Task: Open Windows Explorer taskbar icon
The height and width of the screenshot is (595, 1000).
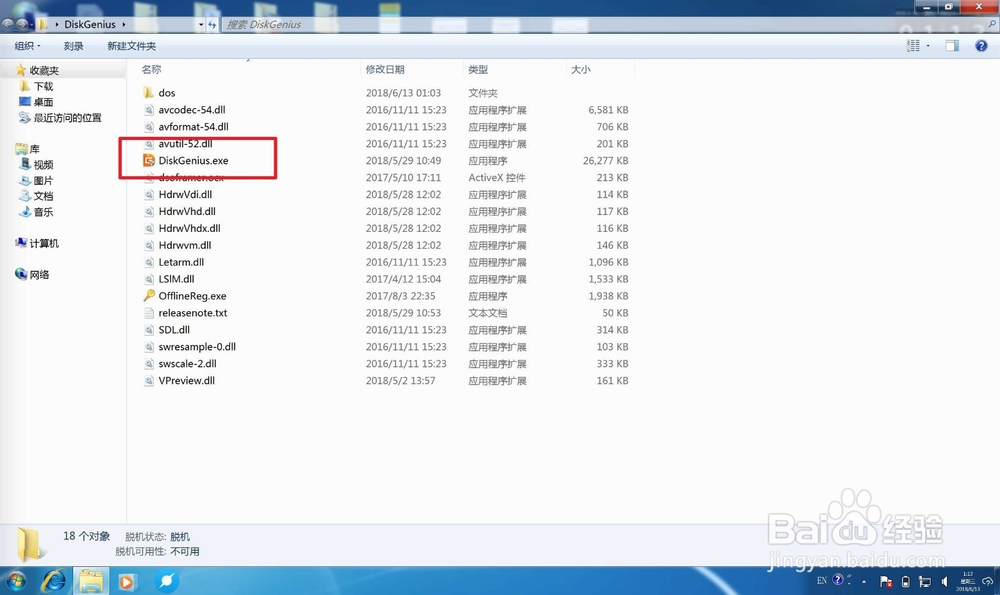Action: click(x=91, y=581)
